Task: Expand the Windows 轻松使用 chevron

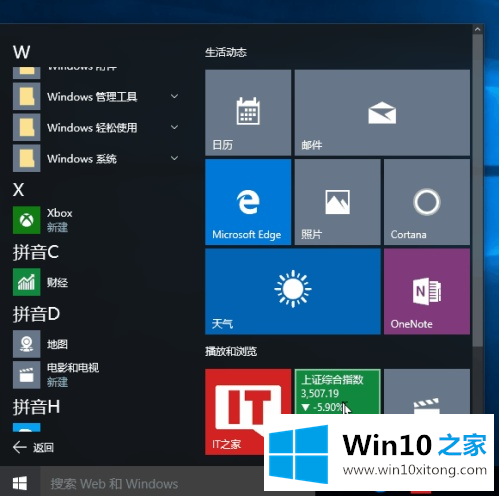Action: [x=174, y=127]
